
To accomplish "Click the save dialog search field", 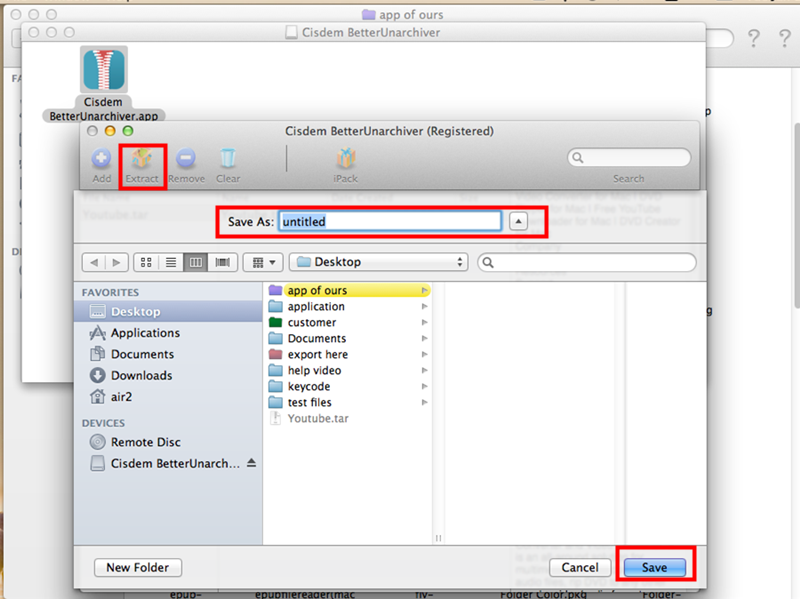I will coord(587,263).
